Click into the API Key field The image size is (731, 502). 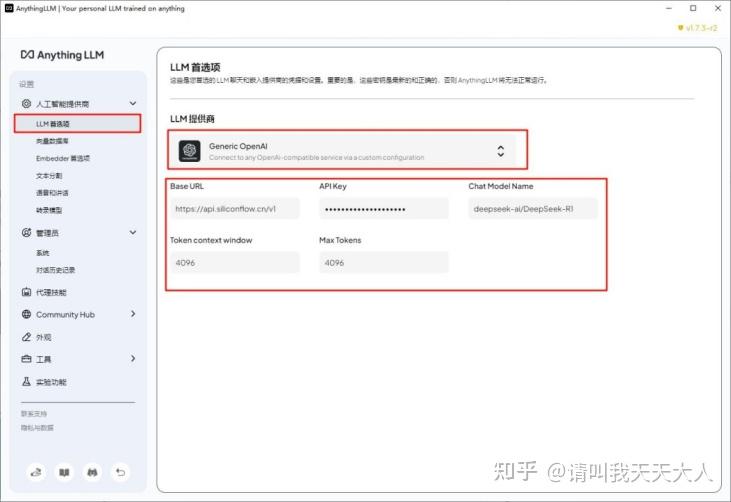(x=384, y=209)
